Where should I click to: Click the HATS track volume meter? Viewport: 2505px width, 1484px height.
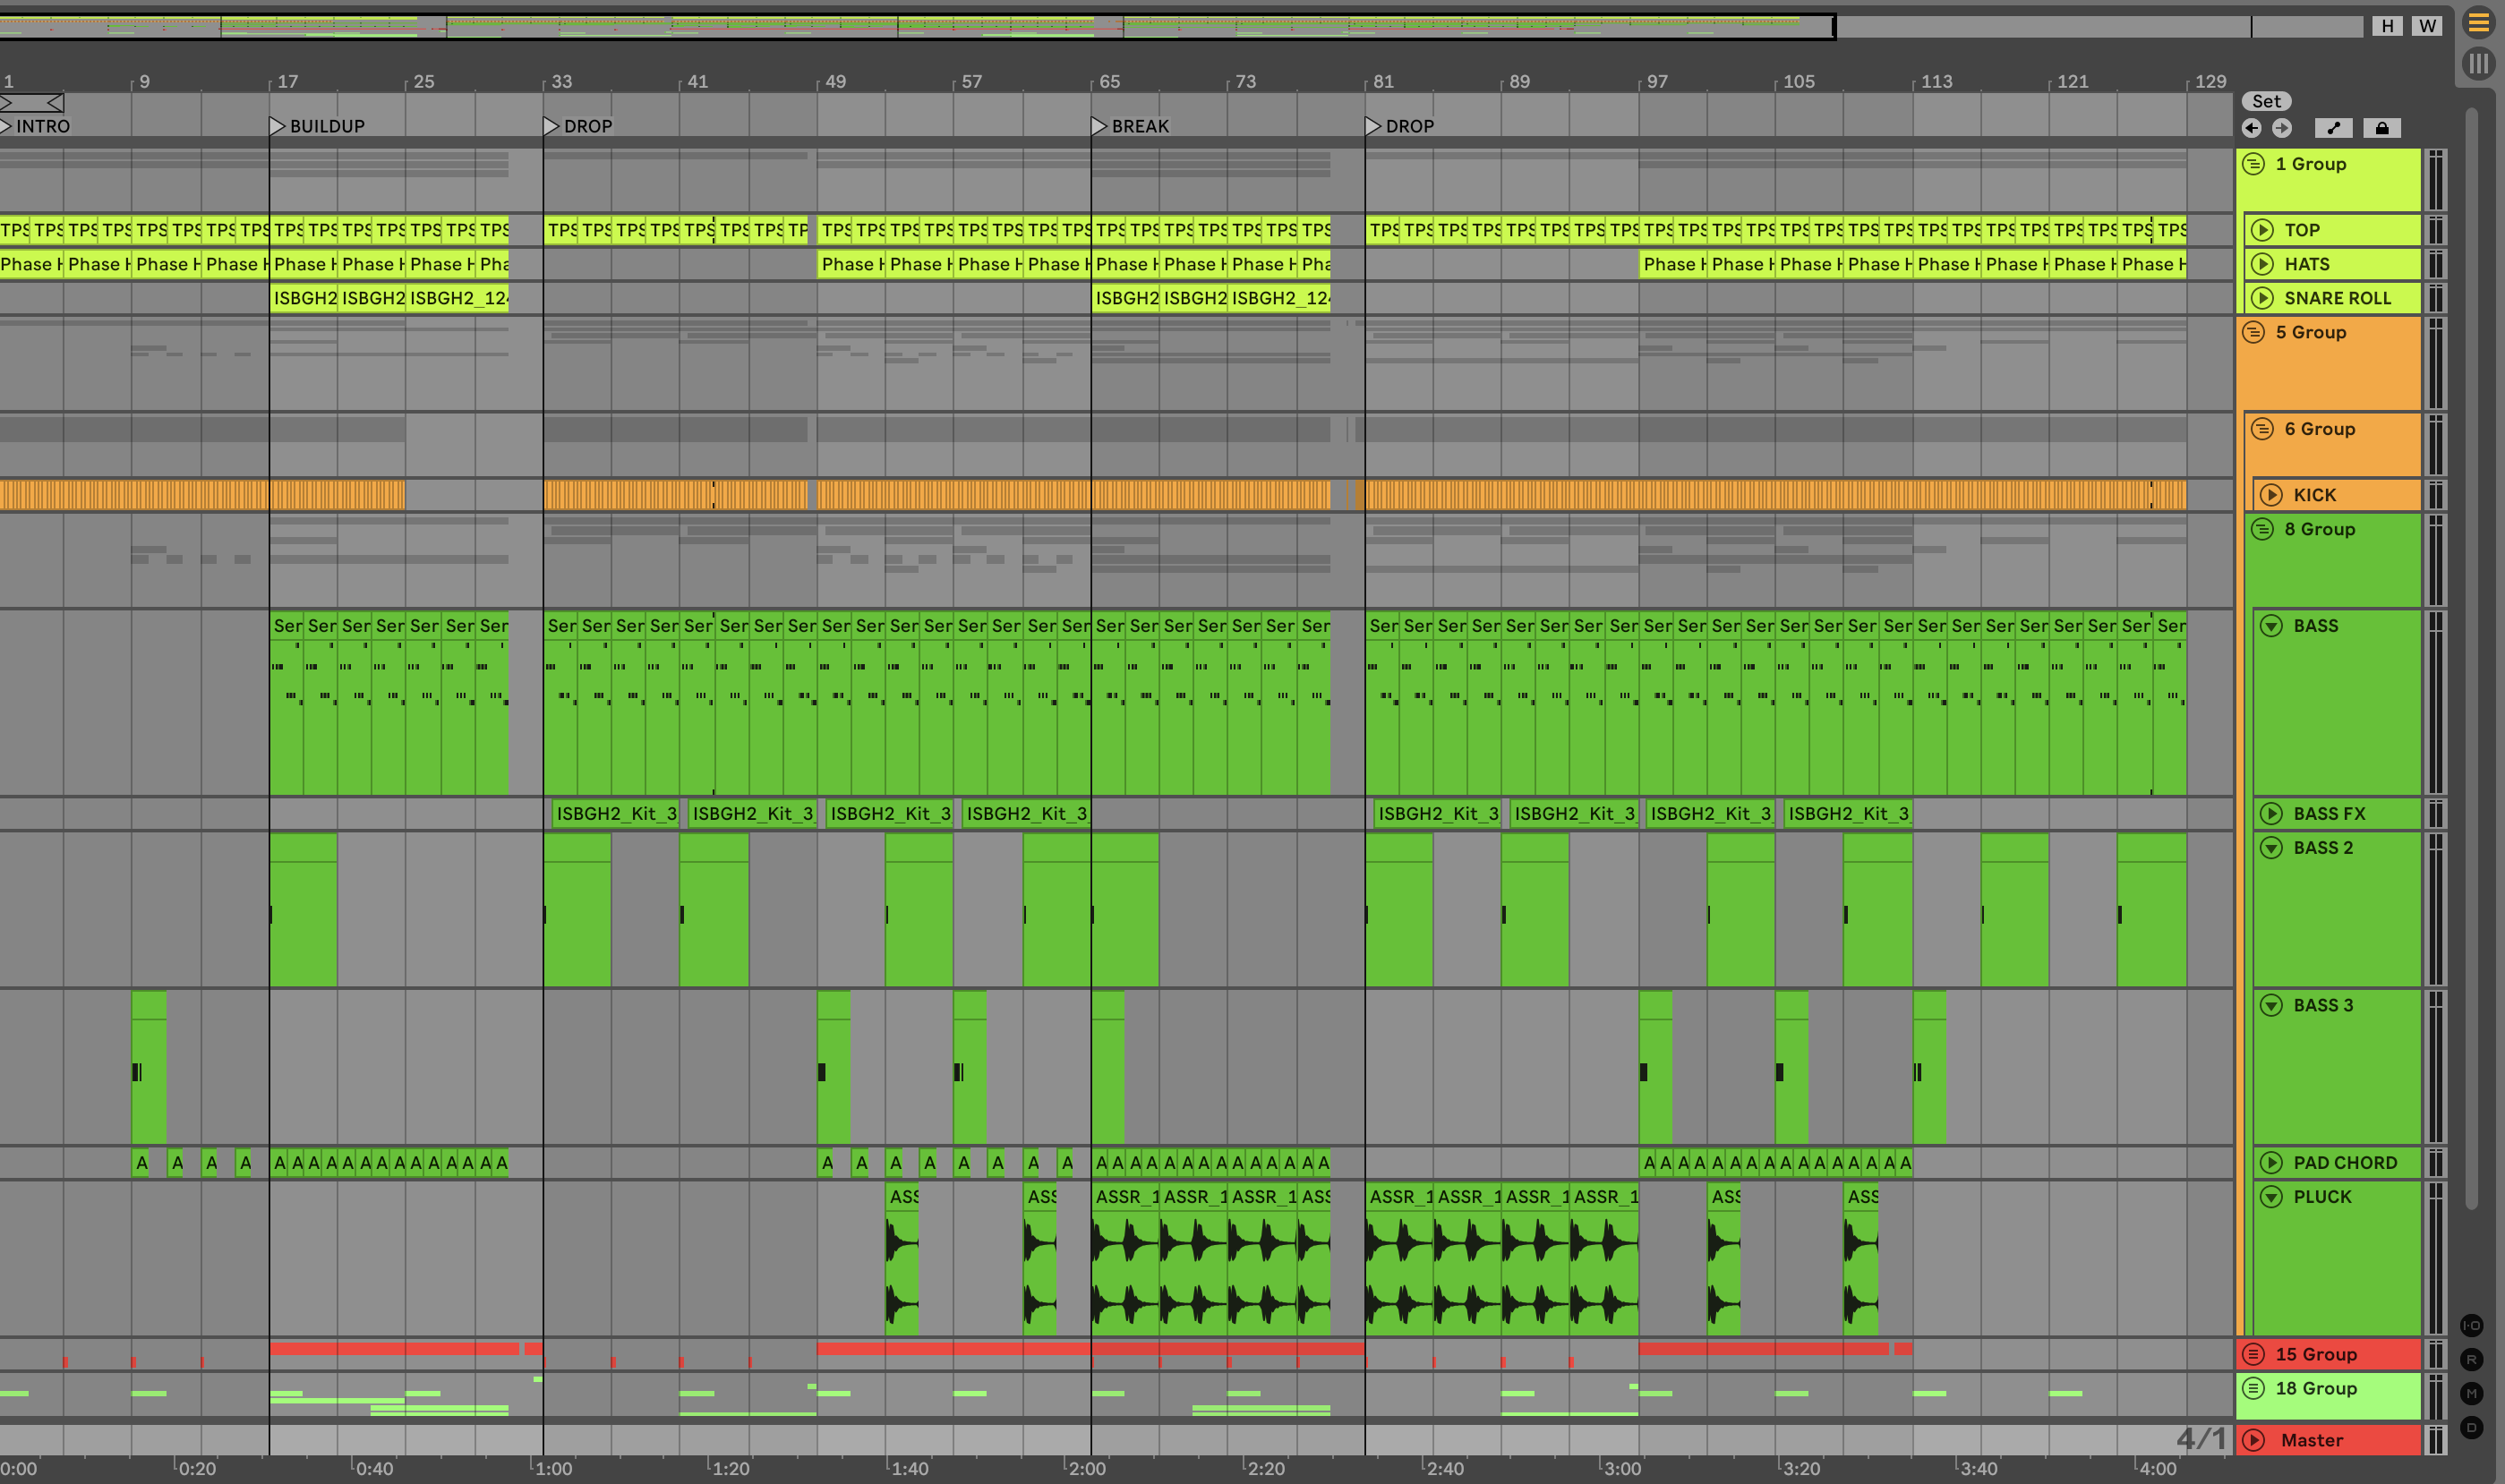point(2436,264)
